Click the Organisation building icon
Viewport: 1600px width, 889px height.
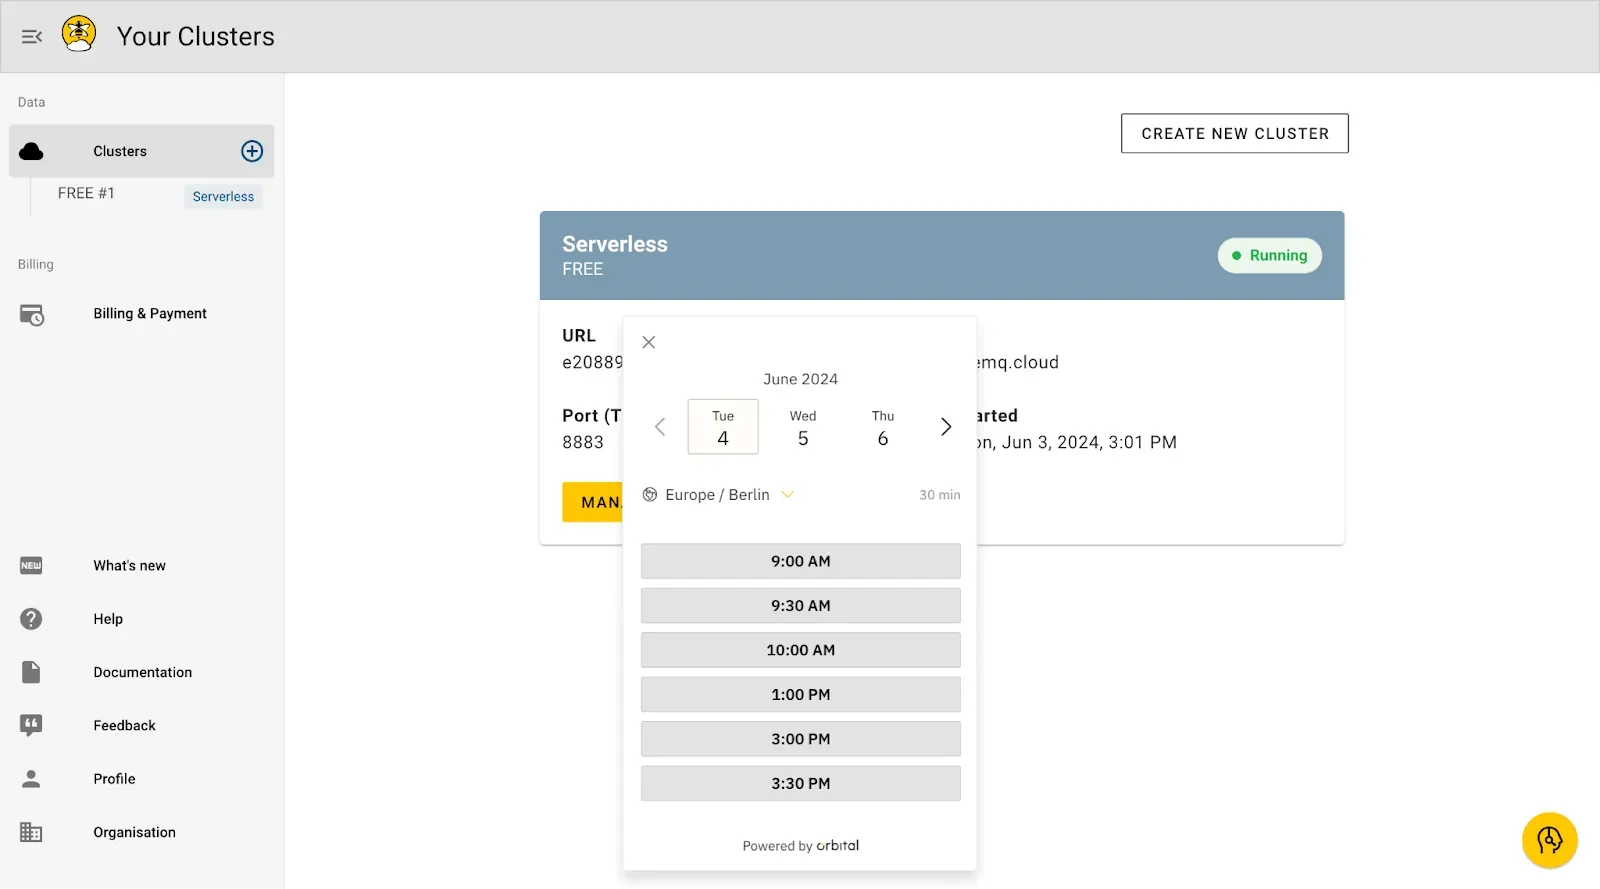pyautogui.click(x=31, y=832)
